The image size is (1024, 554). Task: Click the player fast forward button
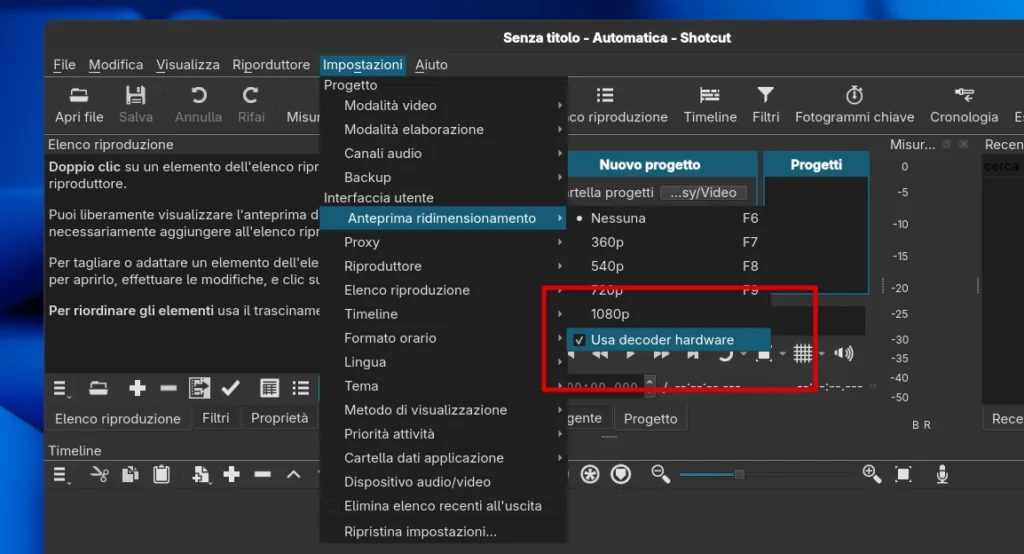(662, 355)
